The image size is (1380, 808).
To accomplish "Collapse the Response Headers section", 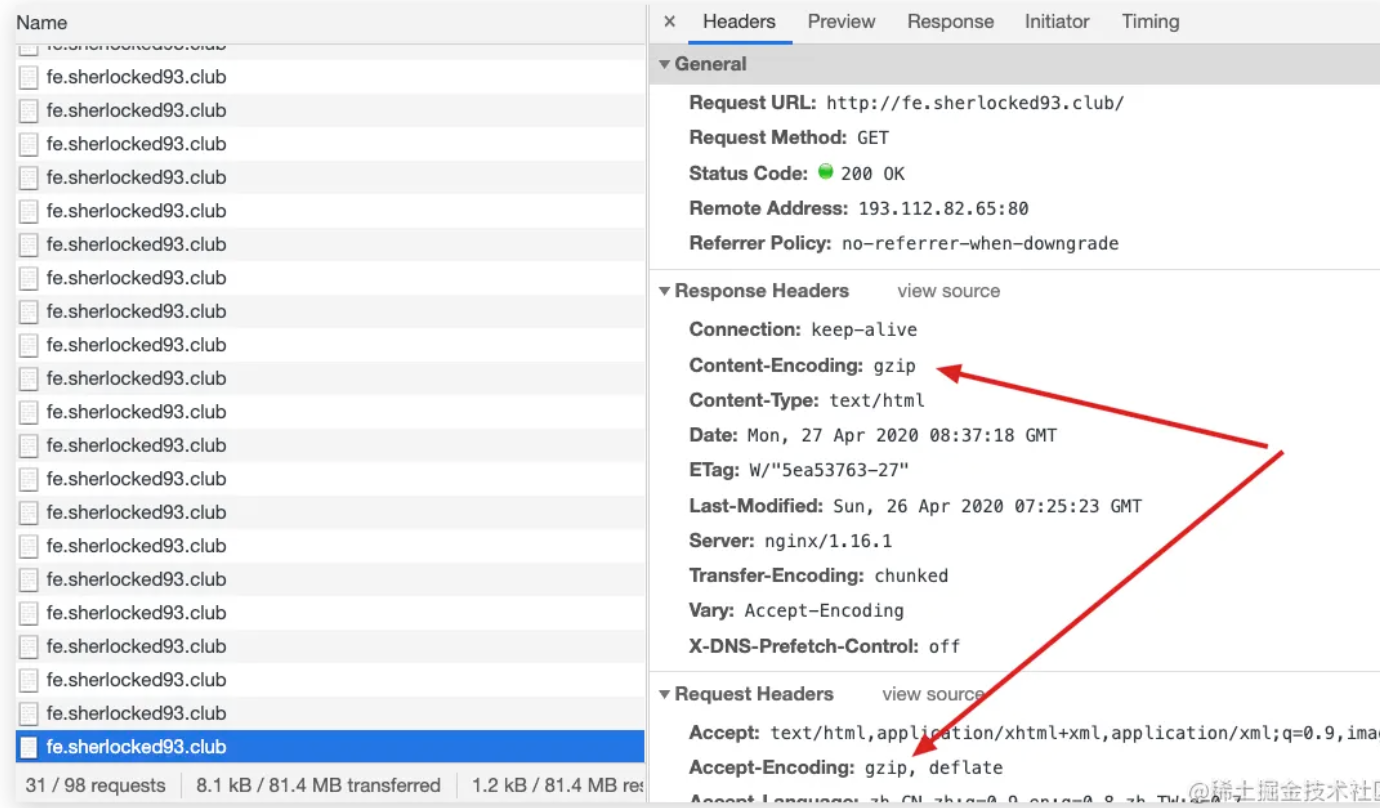I will tap(664, 291).
